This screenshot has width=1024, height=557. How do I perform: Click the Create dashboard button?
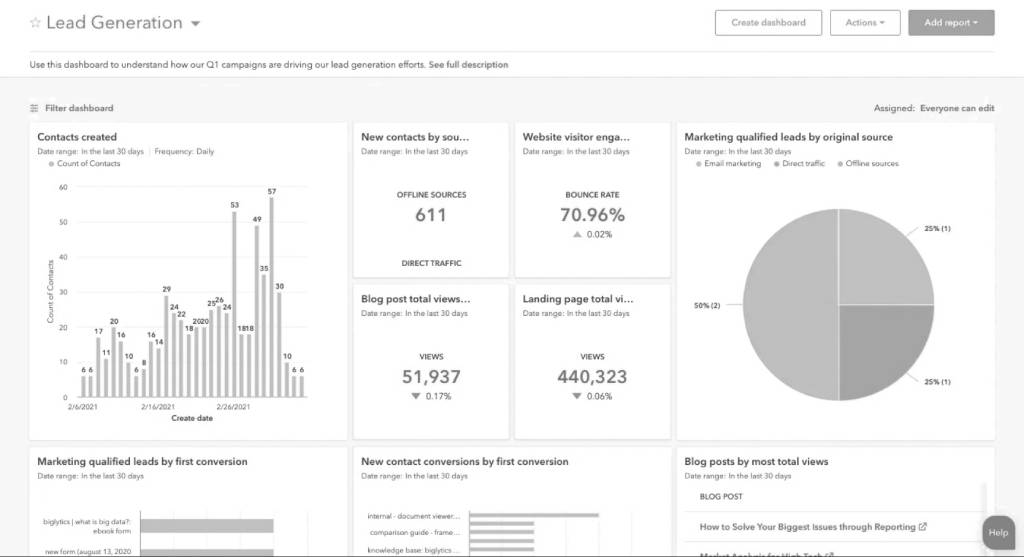coord(768,23)
